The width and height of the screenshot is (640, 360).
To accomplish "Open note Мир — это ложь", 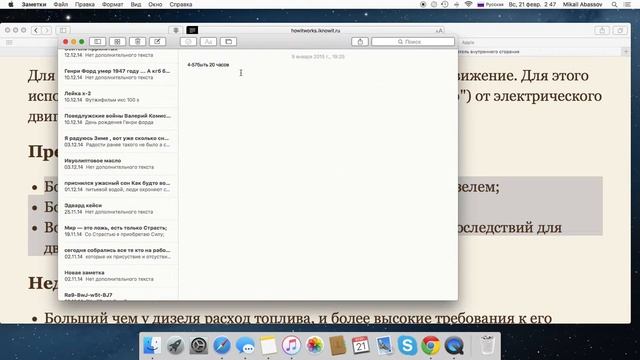I will pyautogui.click(x=118, y=231).
